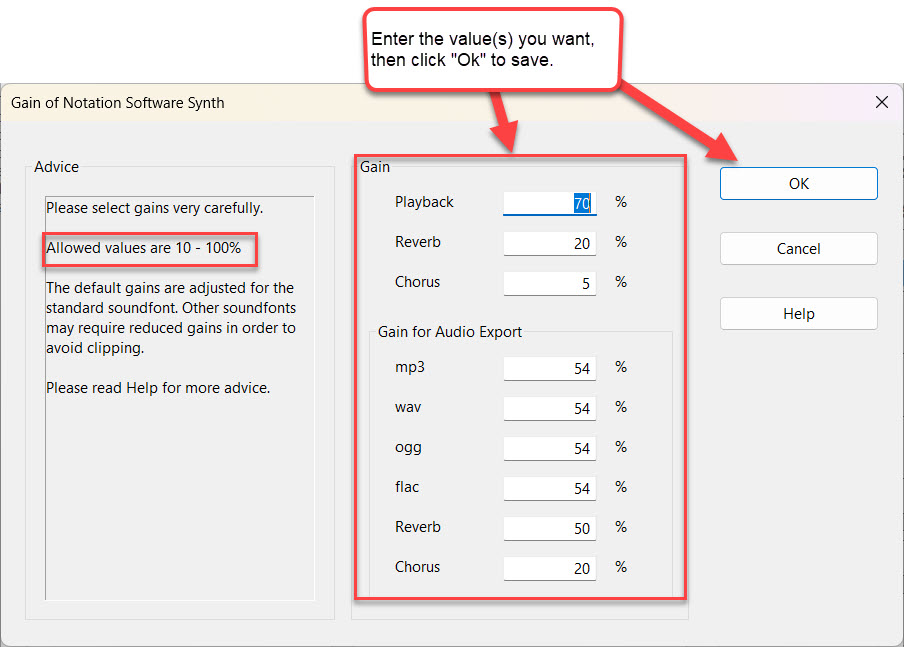Click the 'Gain for Audio Export' heading
The width and height of the screenshot is (904, 647).
coord(449,332)
